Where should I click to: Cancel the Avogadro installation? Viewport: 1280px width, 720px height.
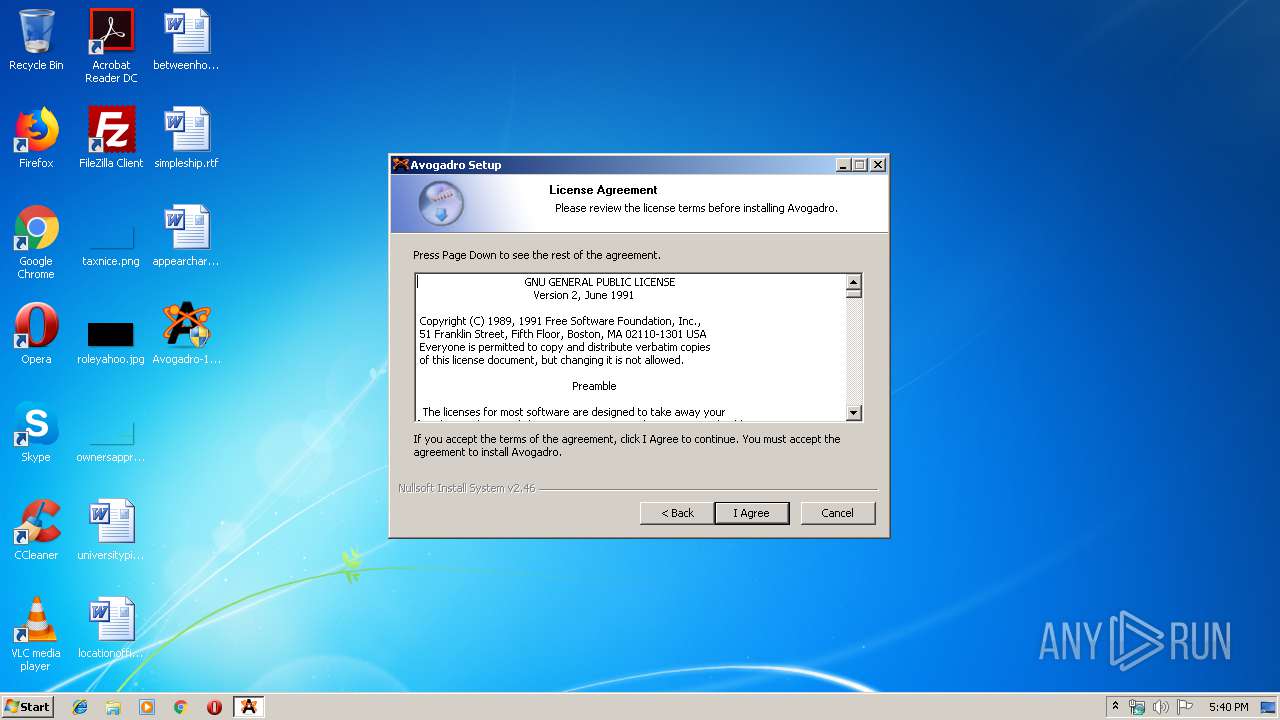pos(838,513)
